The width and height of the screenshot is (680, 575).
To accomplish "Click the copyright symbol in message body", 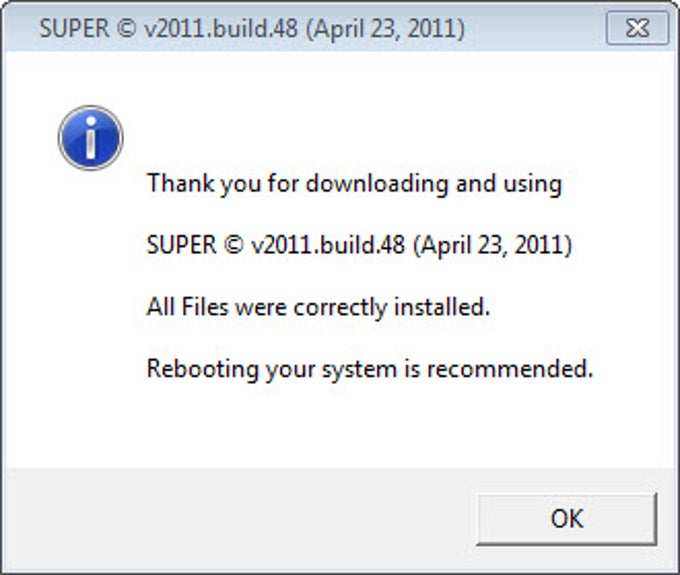I will click(x=234, y=245).
